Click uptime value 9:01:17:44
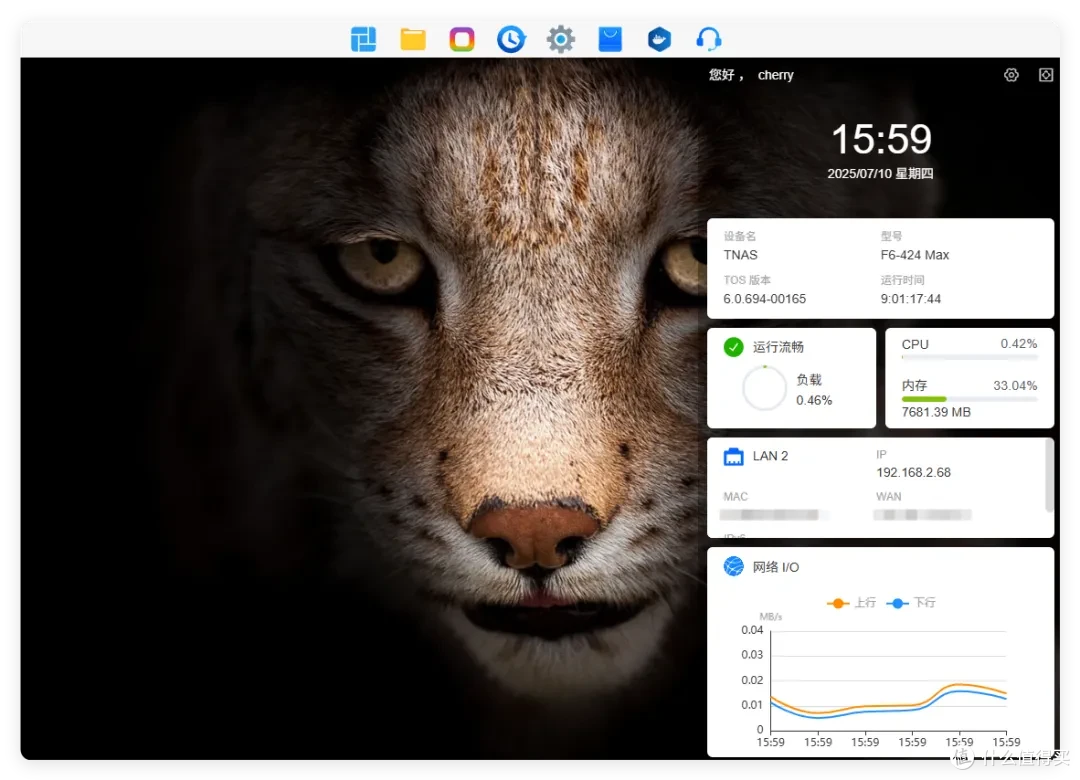The height and width of the screenshot is (780, 1080). click(911, 299)
